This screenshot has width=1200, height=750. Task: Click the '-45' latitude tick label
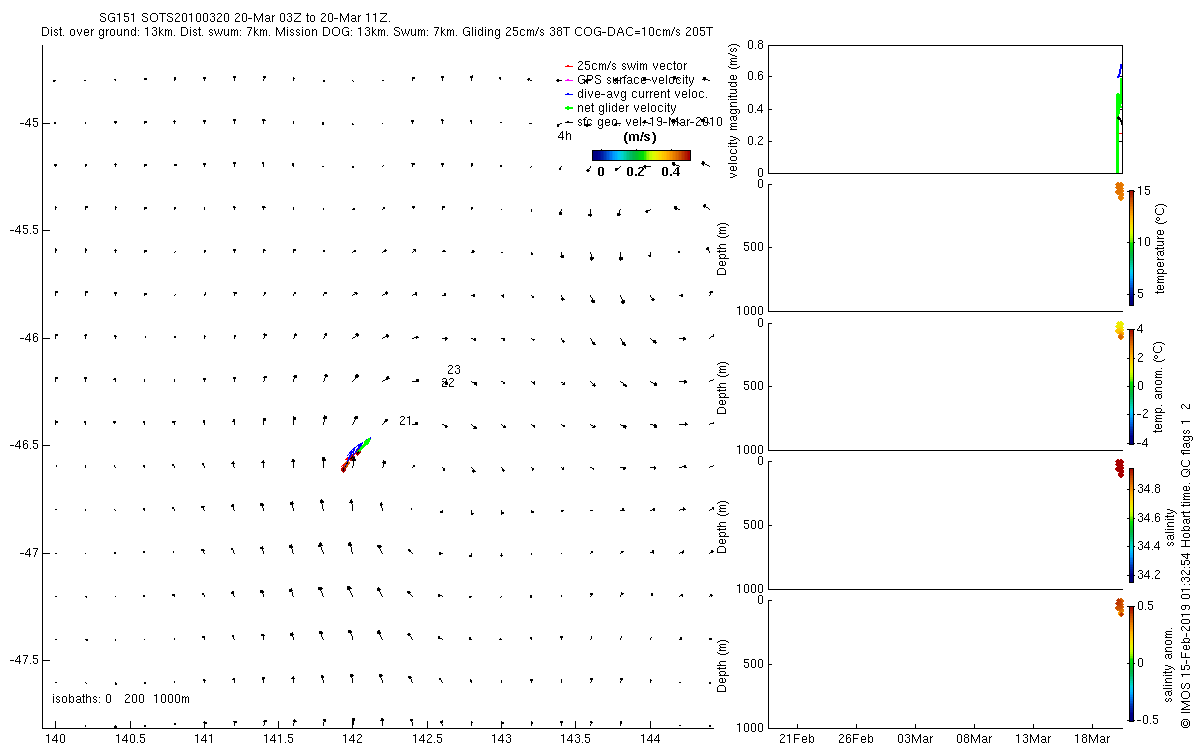[28, 123]
